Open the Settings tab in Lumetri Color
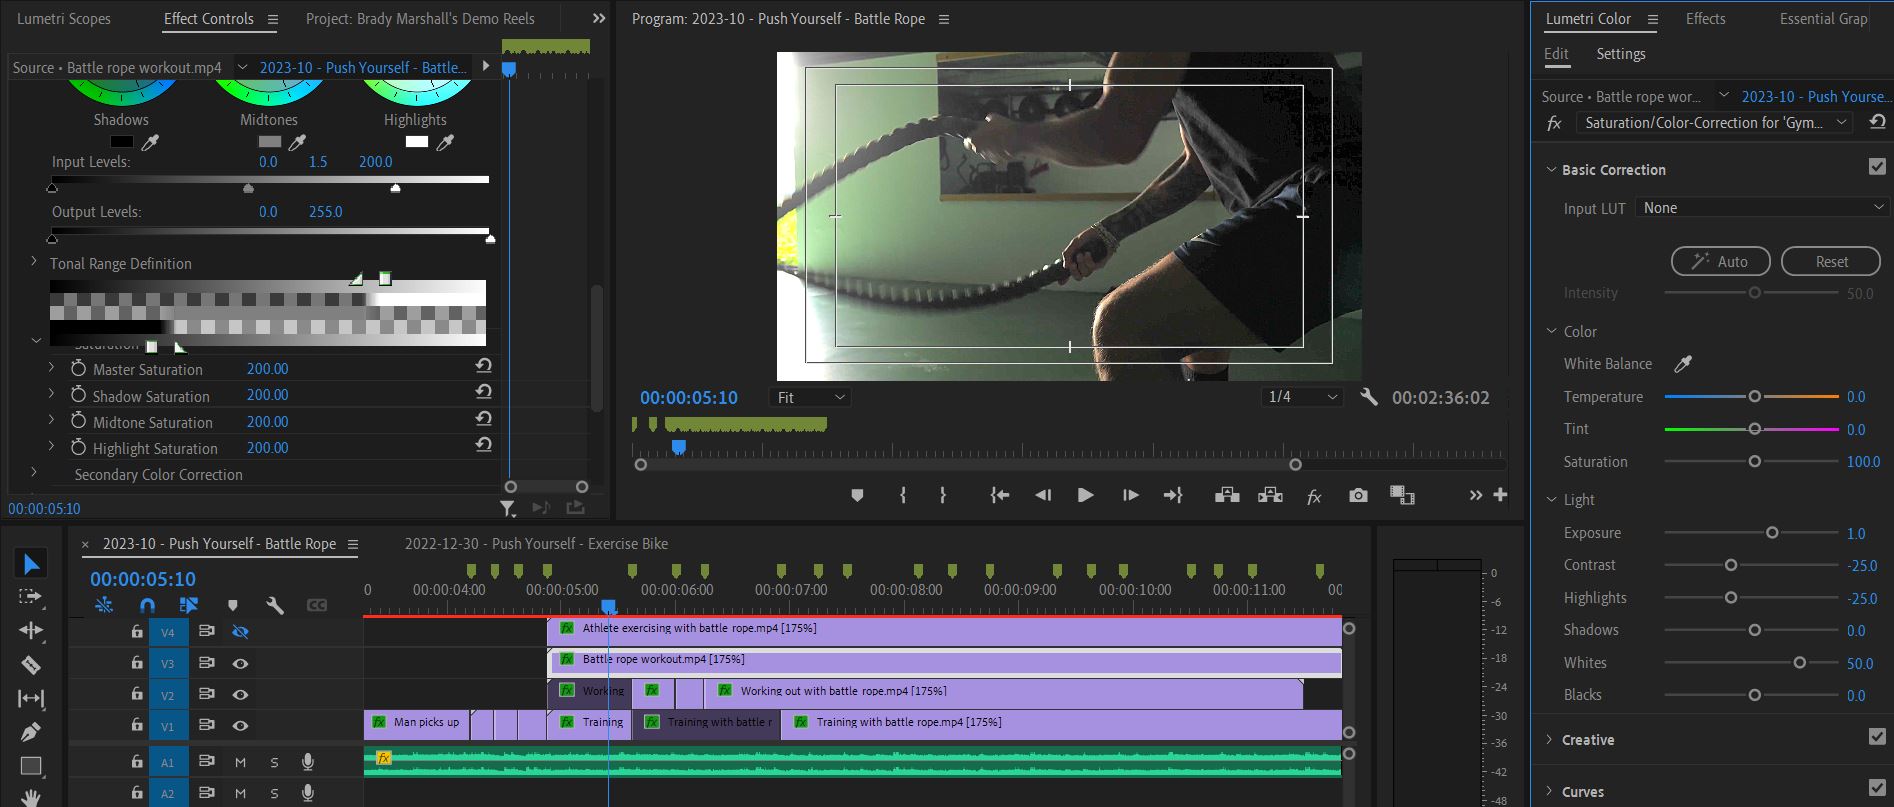 [1620, 54]
